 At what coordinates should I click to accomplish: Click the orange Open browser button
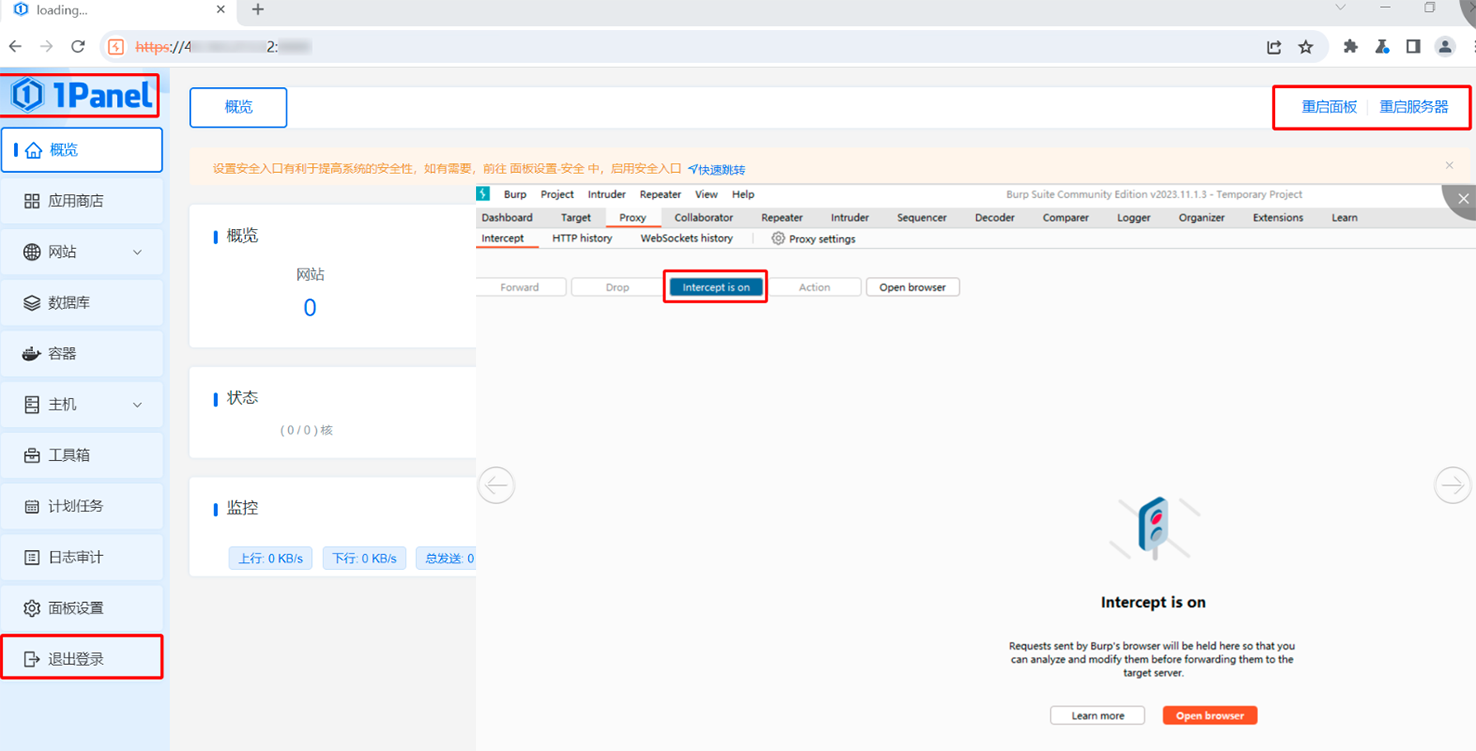point(1210,716)
